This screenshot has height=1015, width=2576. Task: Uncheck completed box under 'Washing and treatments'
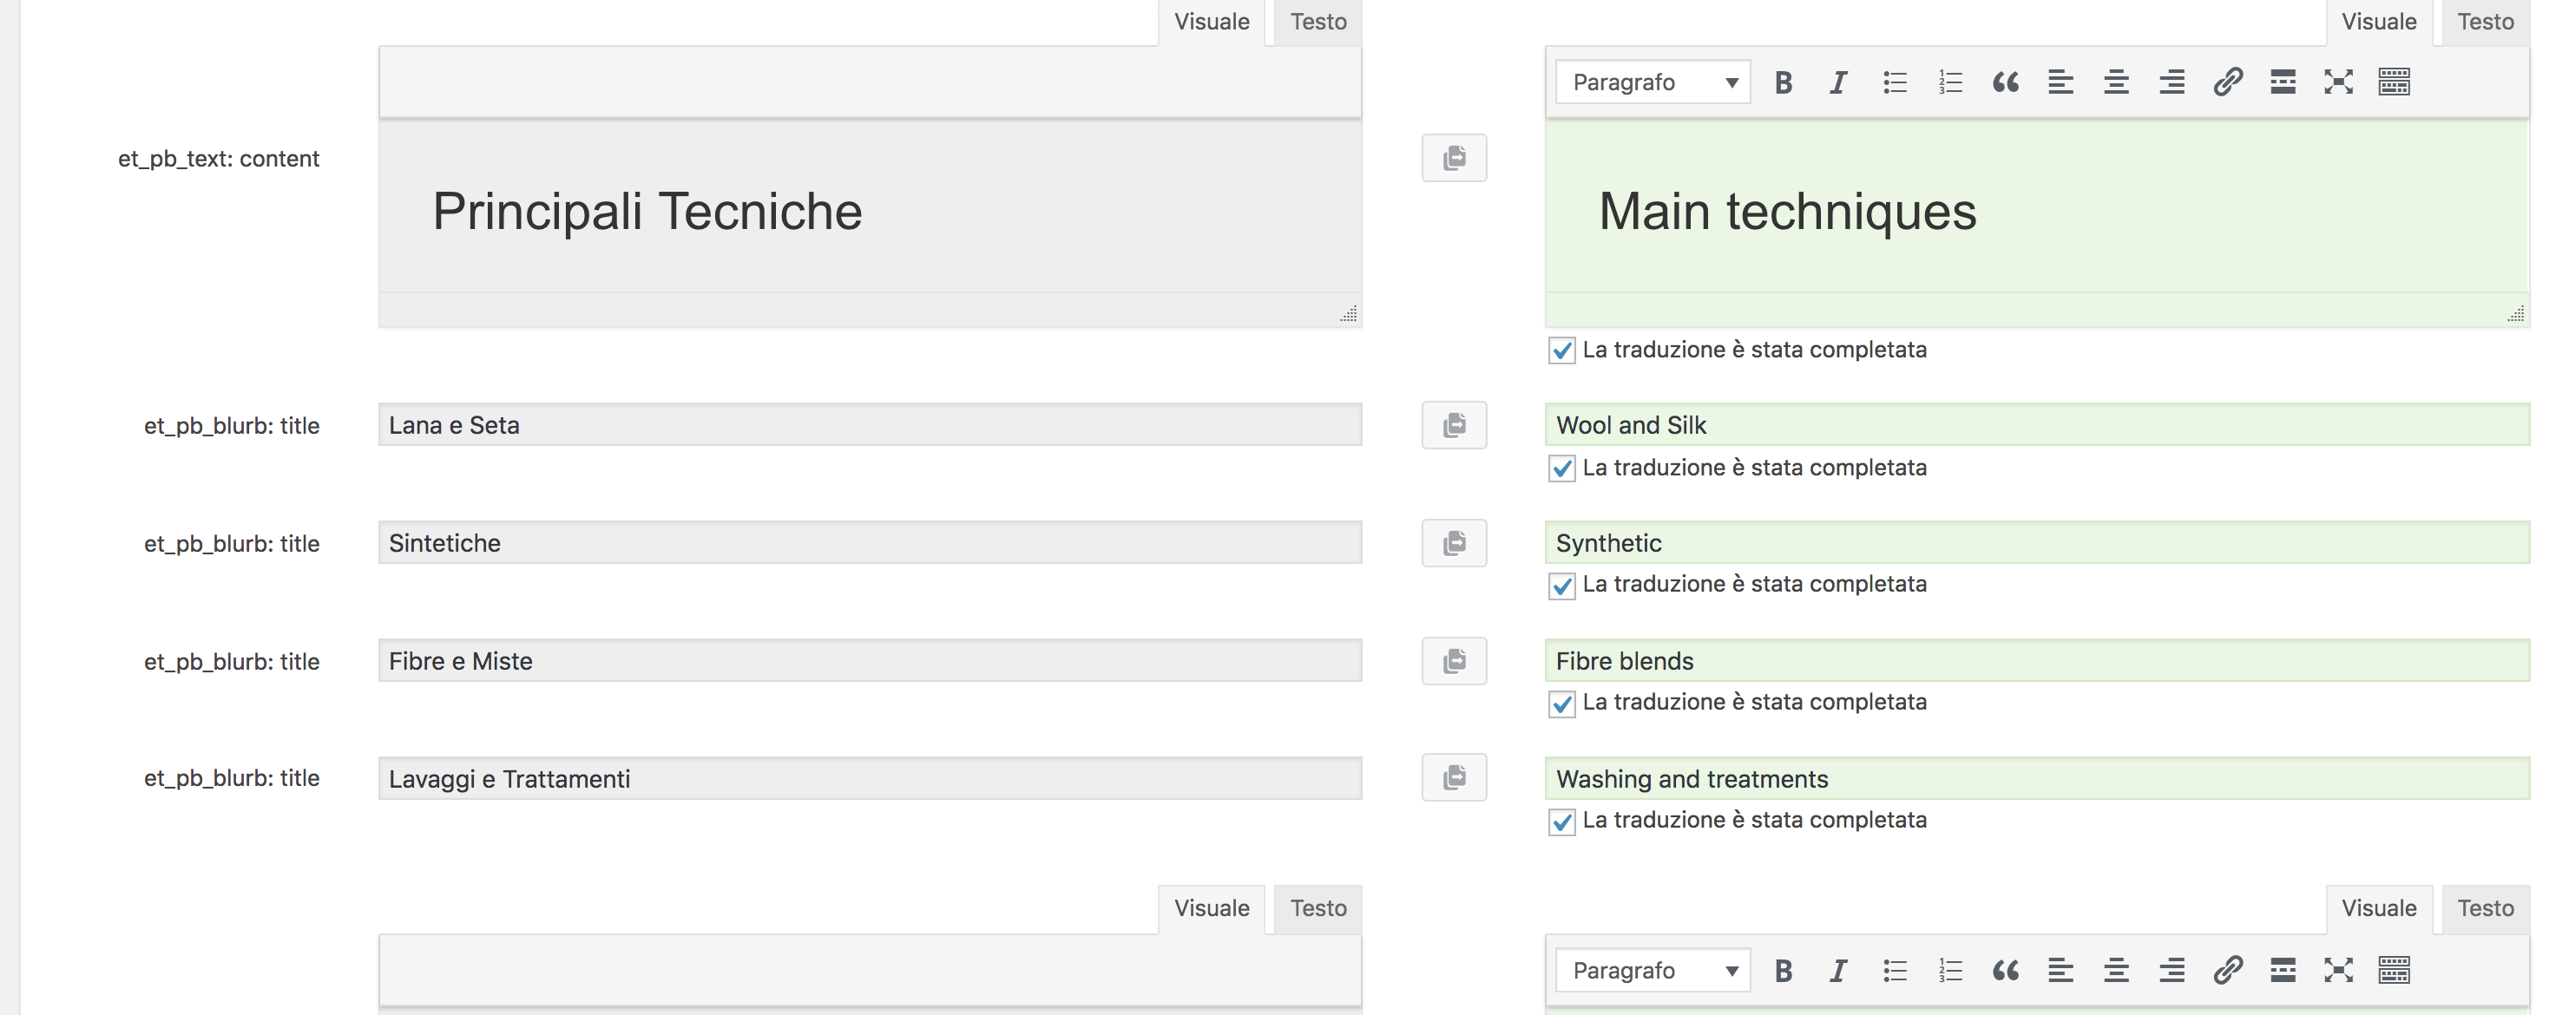click(x=1562, y=821)
